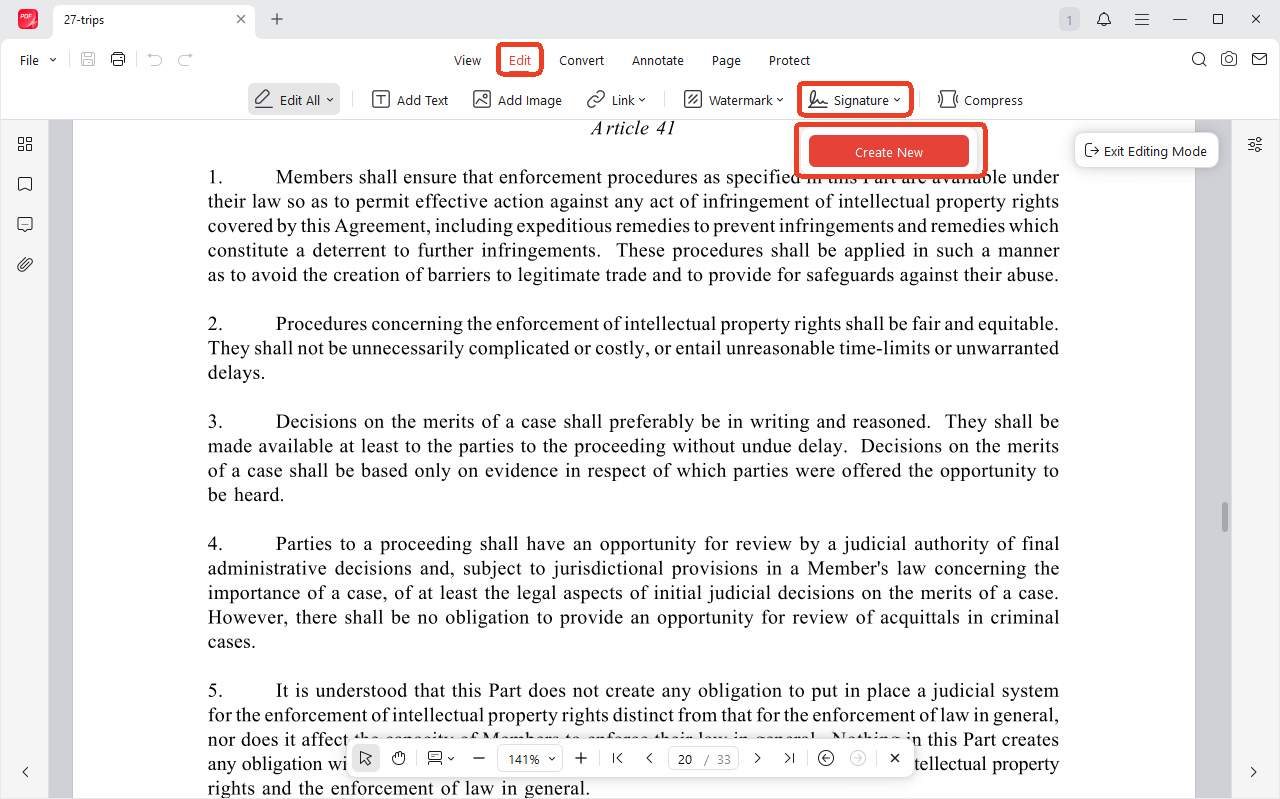Switch to the Page tab
Screen dimensions: 1280x799
coord(726,60)
